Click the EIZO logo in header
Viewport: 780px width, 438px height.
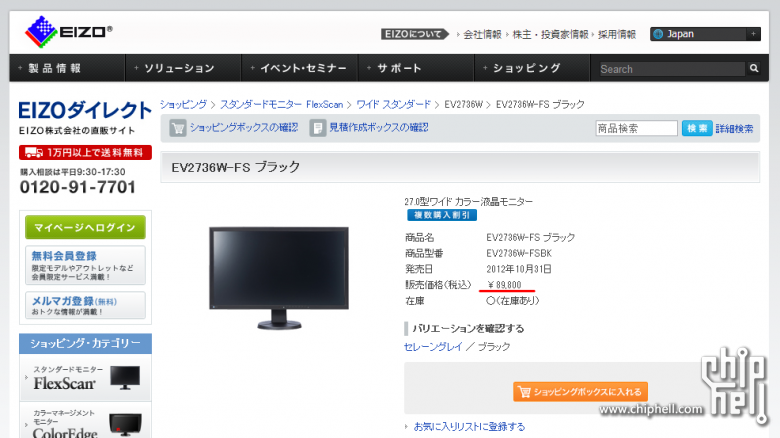coord(69,32)
